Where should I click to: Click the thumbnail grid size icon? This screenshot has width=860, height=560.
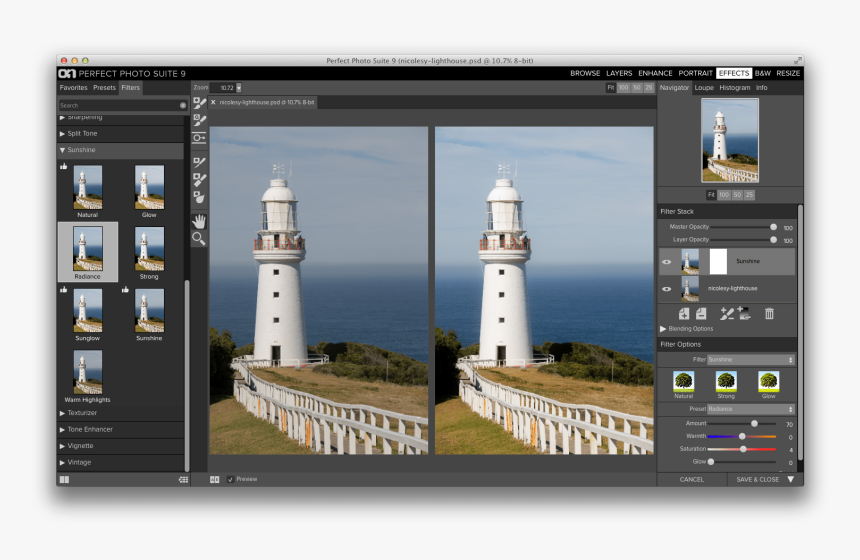183,479
